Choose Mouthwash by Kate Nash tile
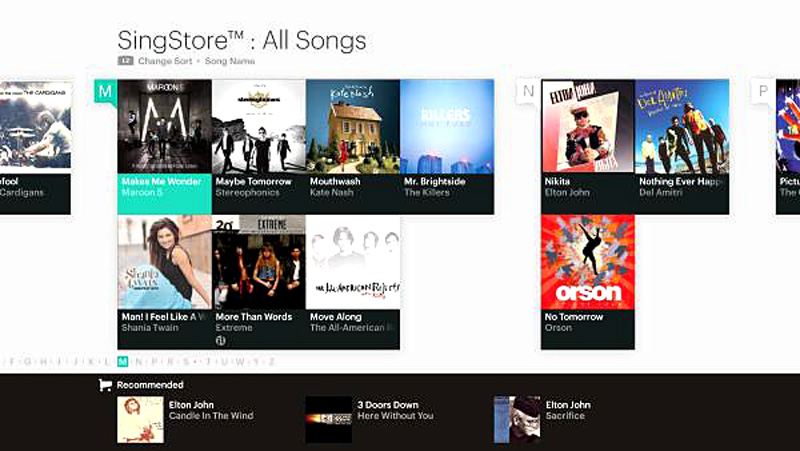 point(353,146)
